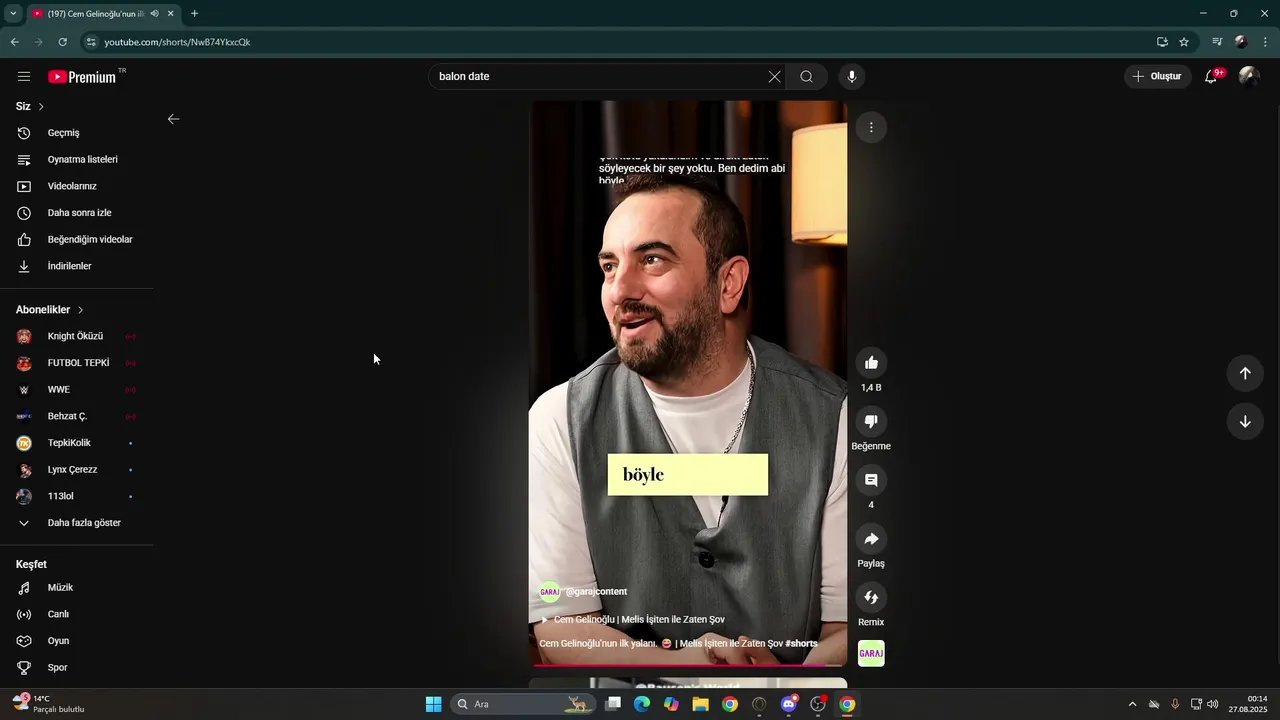Image resolution: width=1280 pixels, height=720 pixels.
Task: Open Chrome three-dot menu
Action: pyautogui.click(x=1266, y=42)
